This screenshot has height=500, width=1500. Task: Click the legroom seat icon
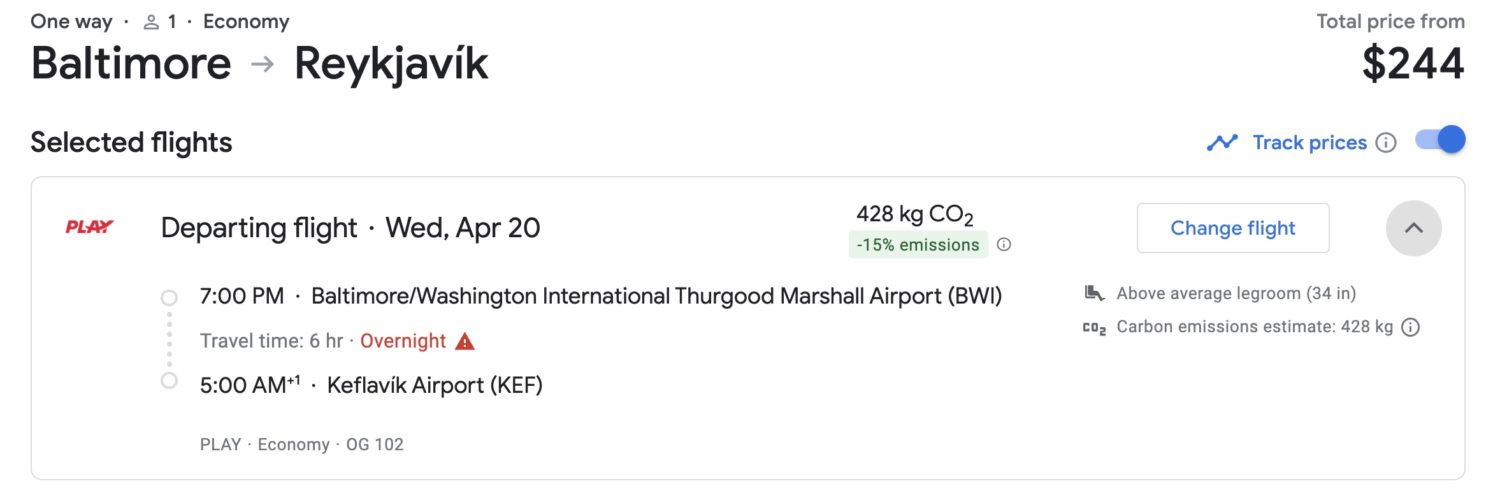coord(1094,293)
